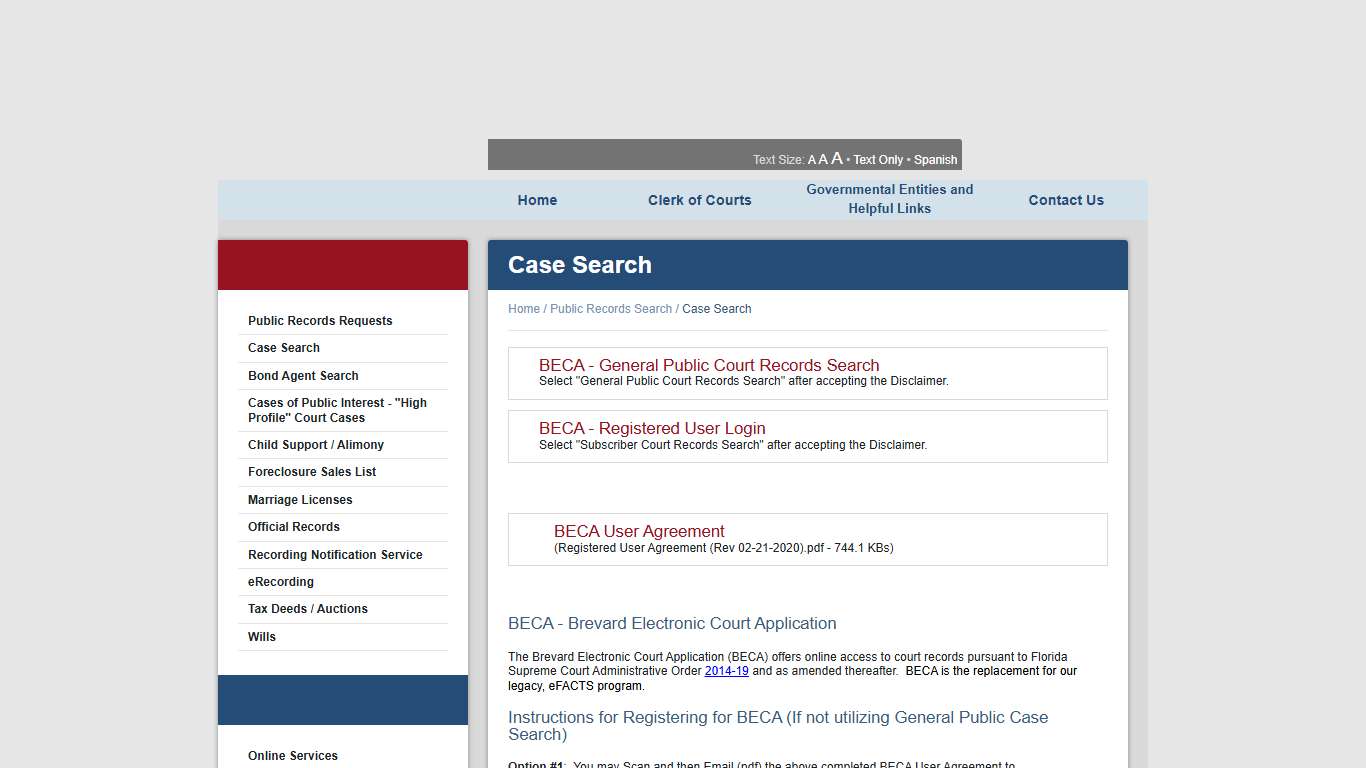Open Administrative Order 2014-19 link
1366x768 pixels.
pos(726,671)
